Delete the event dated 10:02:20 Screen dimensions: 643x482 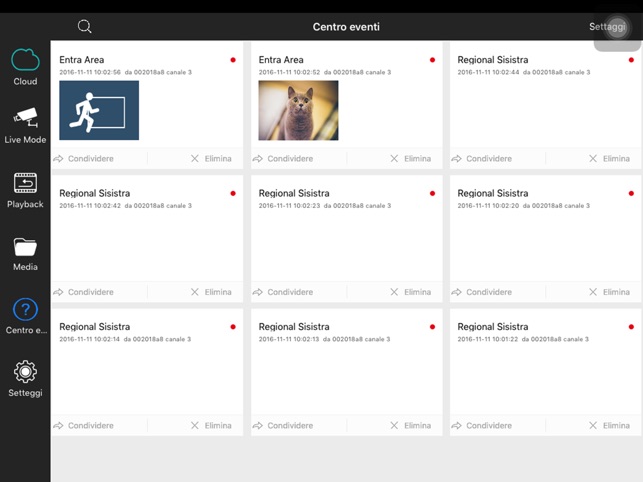(609, 292)
